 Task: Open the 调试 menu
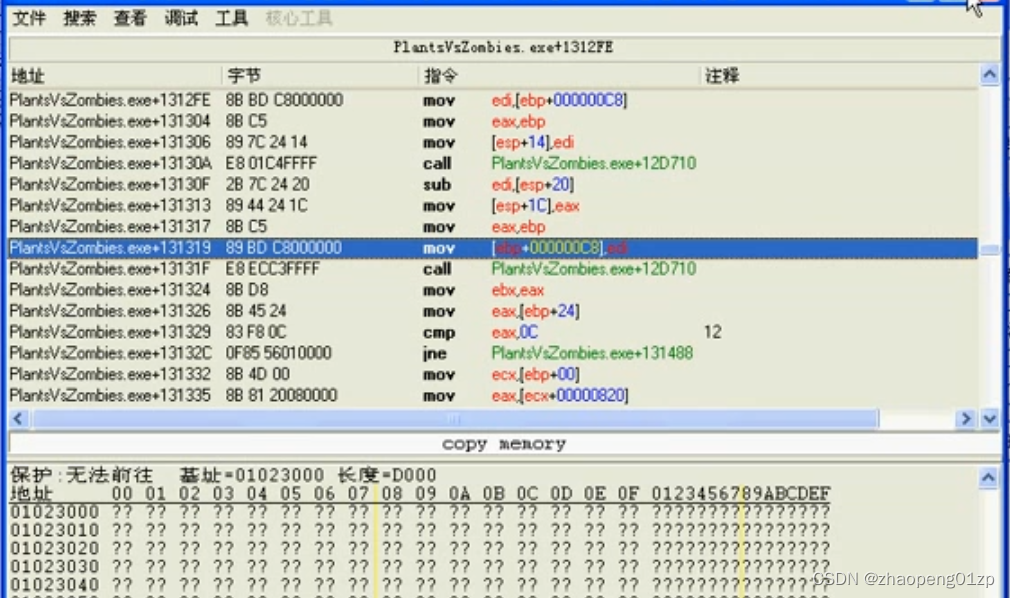[x=181, y=18]
